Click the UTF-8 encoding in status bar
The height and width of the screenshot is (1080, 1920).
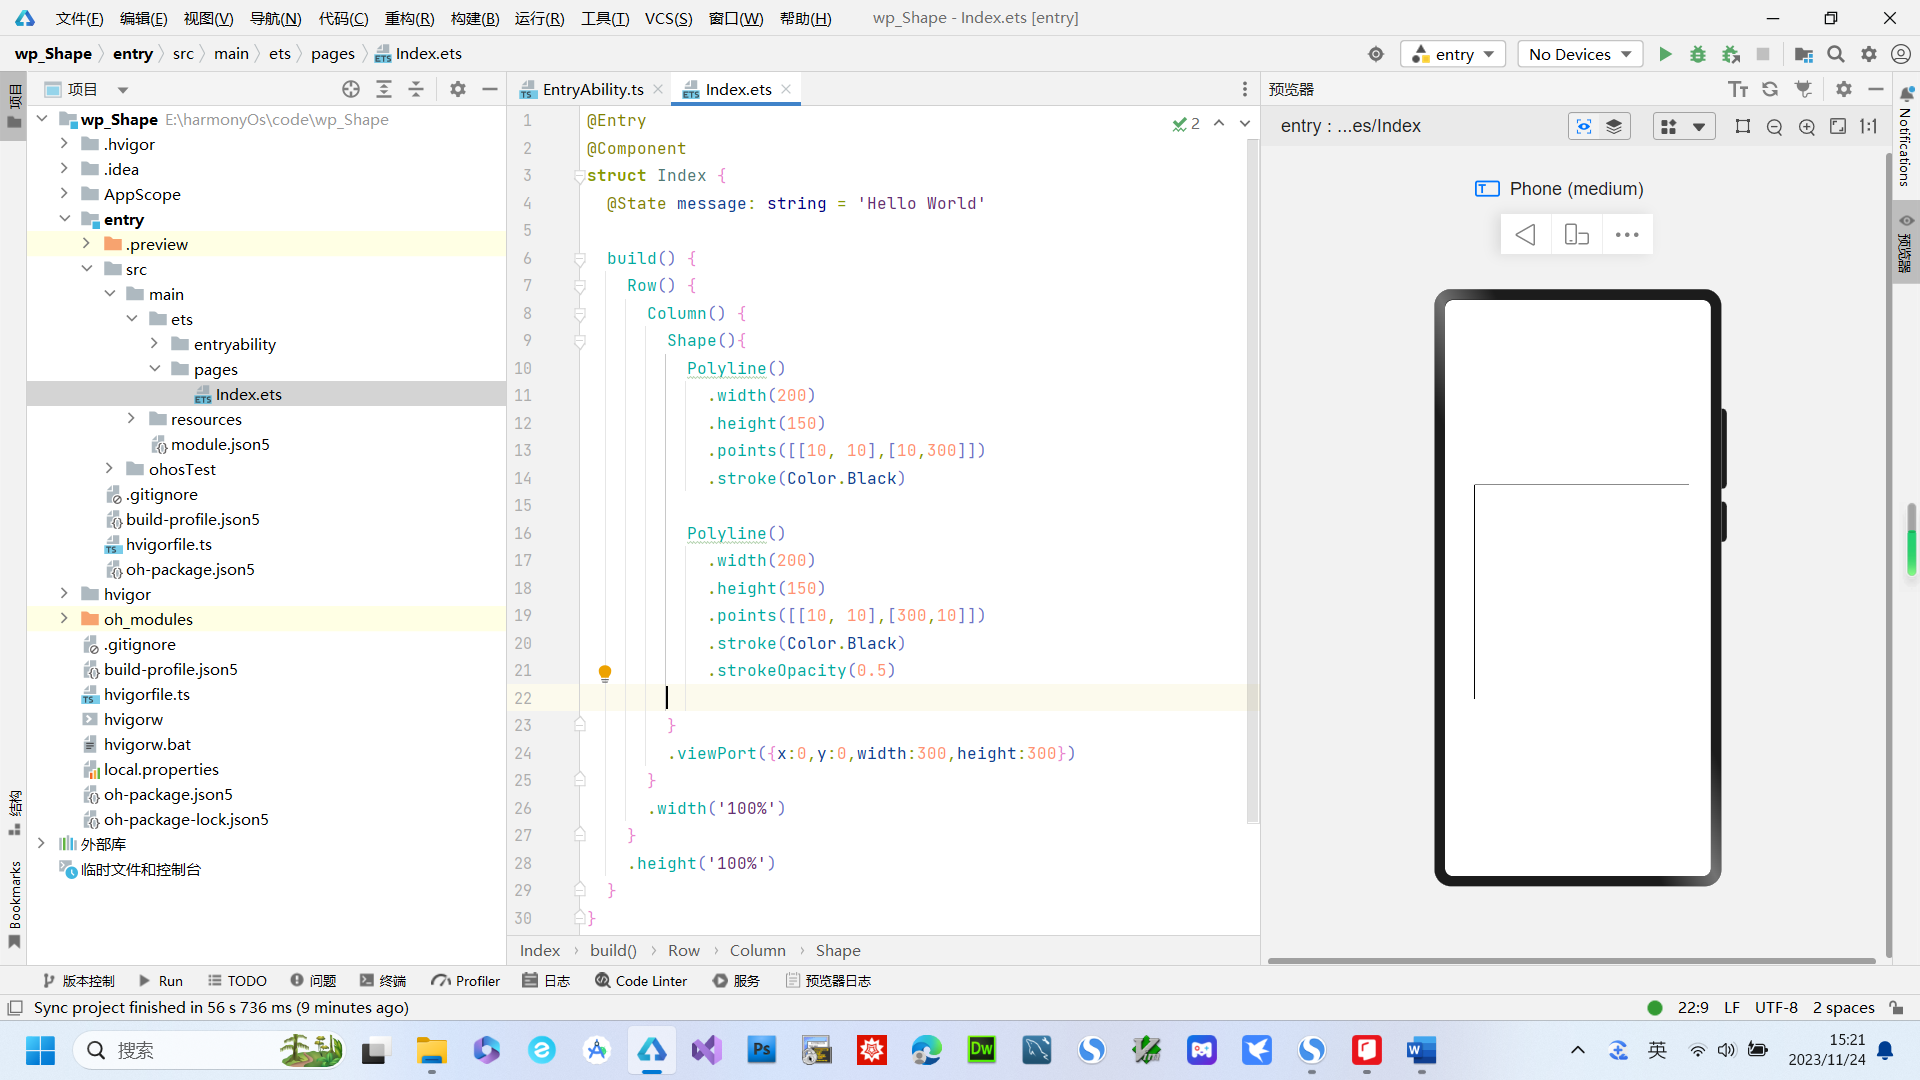[x=1776, y=1007]
